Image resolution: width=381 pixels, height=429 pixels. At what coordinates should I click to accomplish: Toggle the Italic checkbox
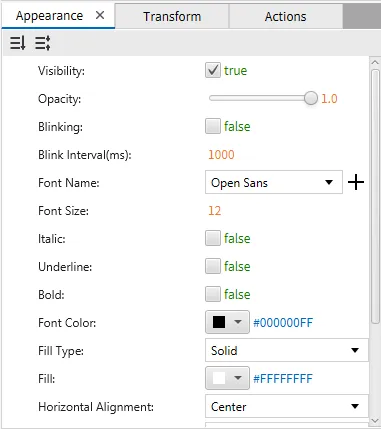(x=213, y=238)
